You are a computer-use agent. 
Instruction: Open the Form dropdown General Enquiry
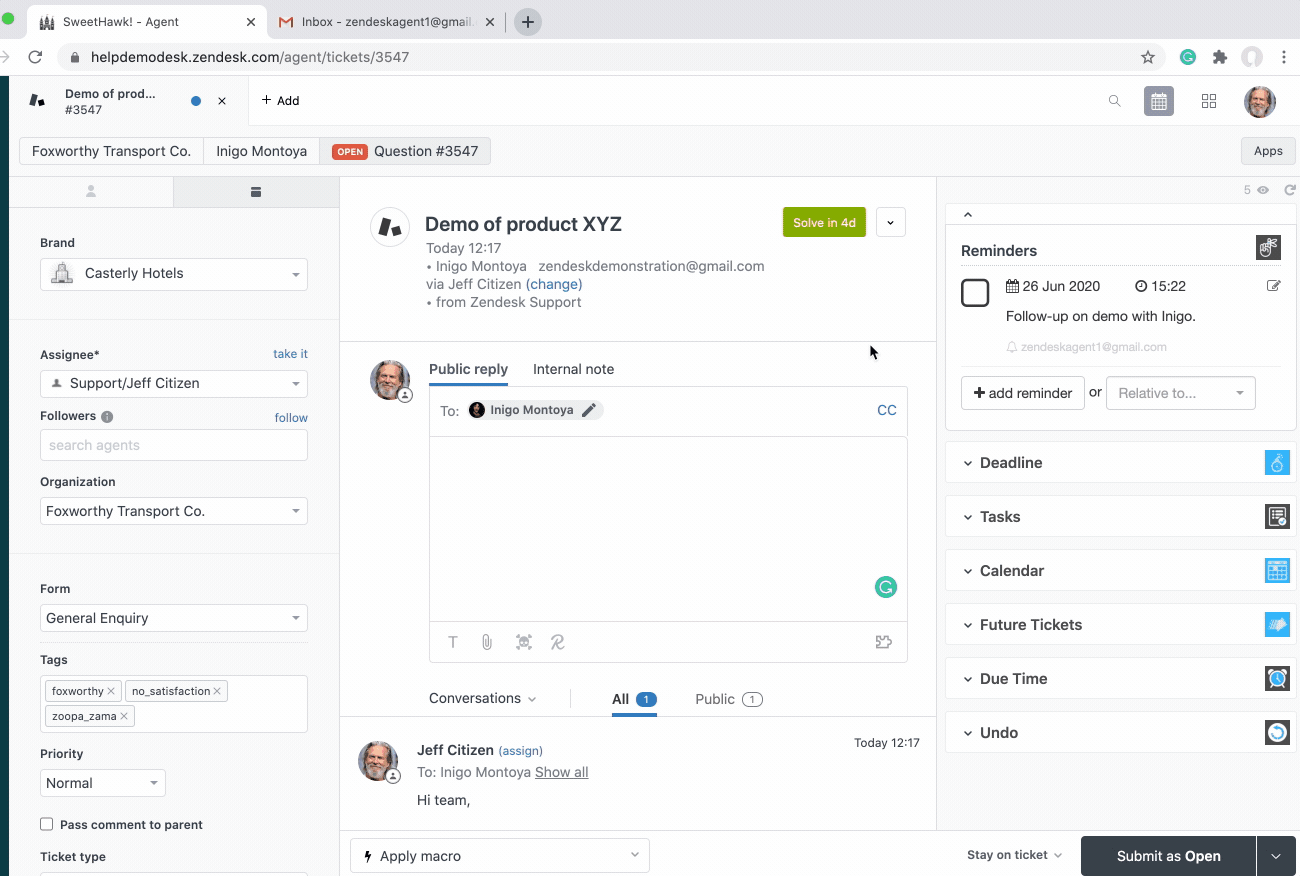(174, 618)
